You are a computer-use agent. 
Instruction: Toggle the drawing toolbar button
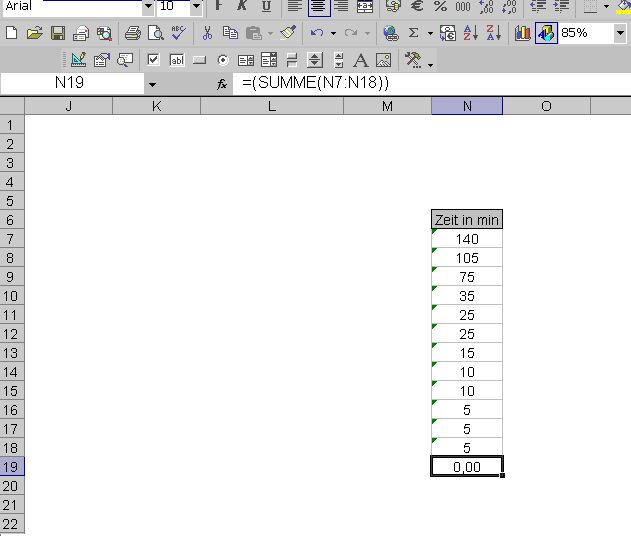(546, 33)
